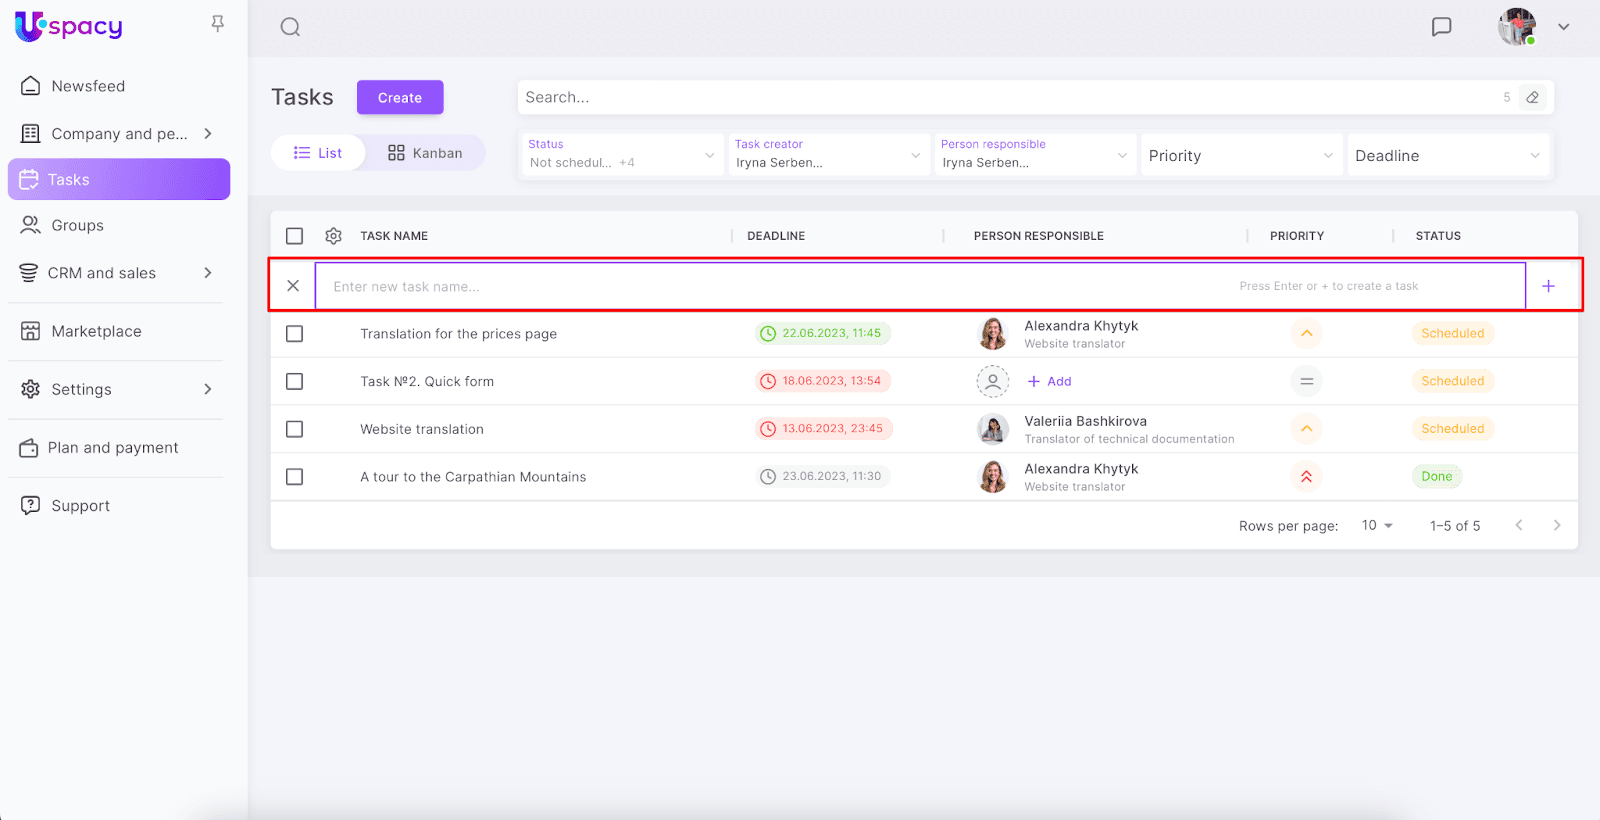Switch to the Kanban view tab
This screenshot has width=1600, height=820.
pos(425,153)
